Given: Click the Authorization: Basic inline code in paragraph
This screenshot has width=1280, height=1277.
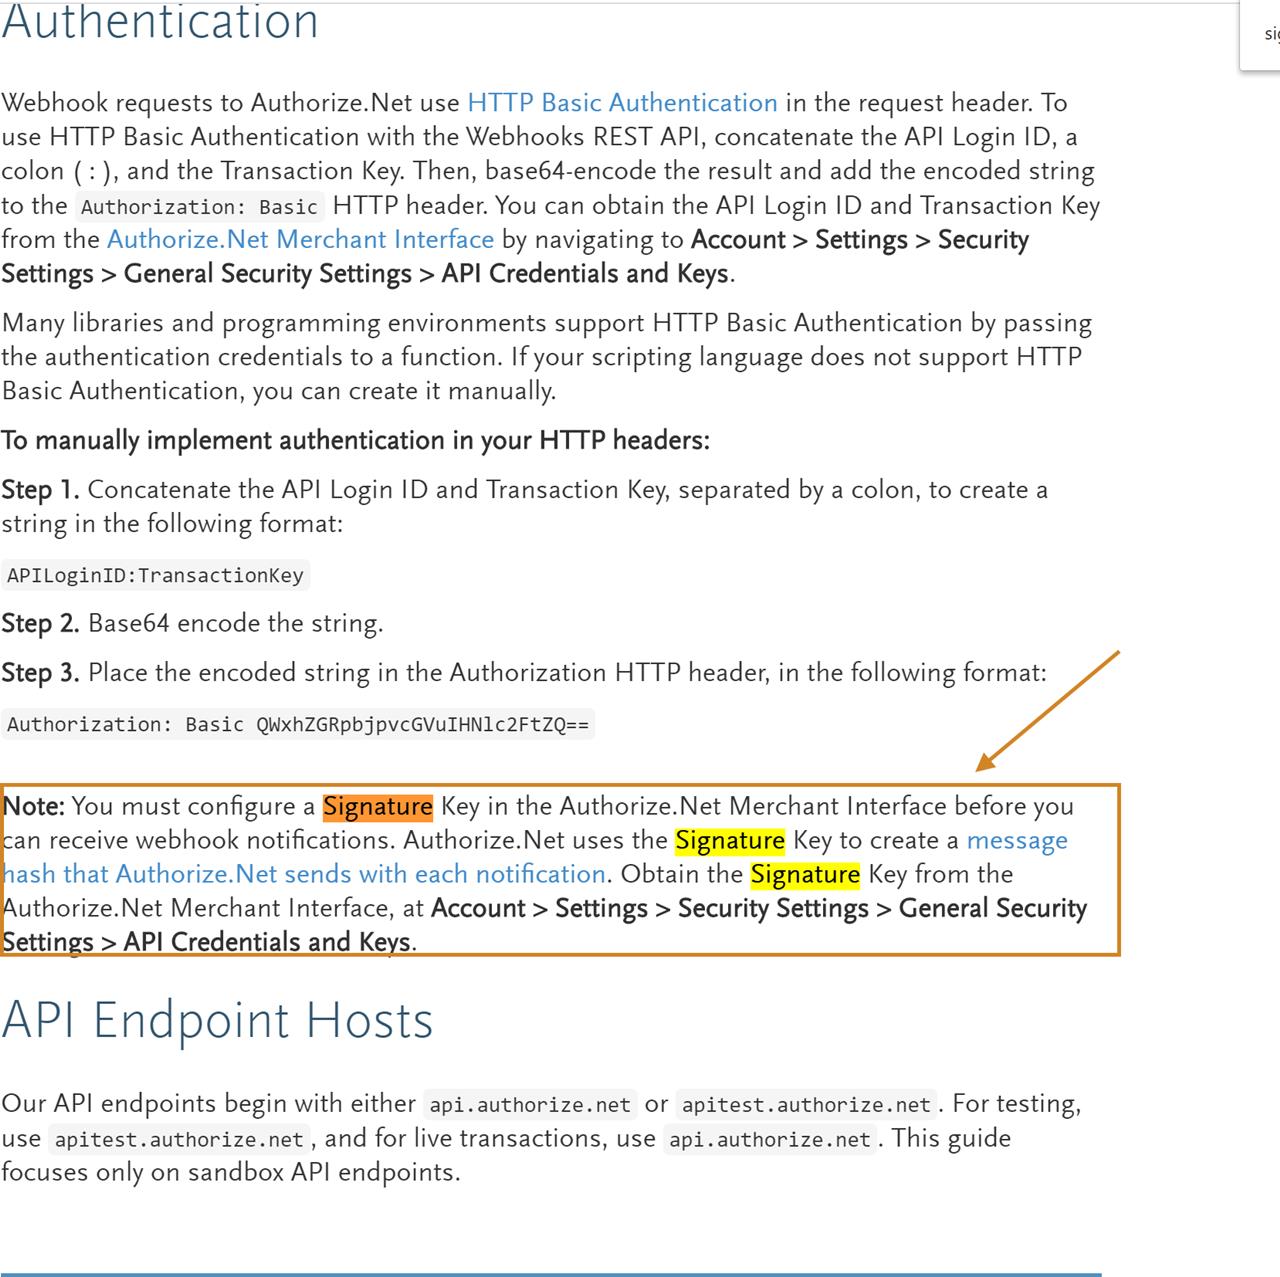Looking at the screenshot, I should pyautogui.click(x=199, y=207).
